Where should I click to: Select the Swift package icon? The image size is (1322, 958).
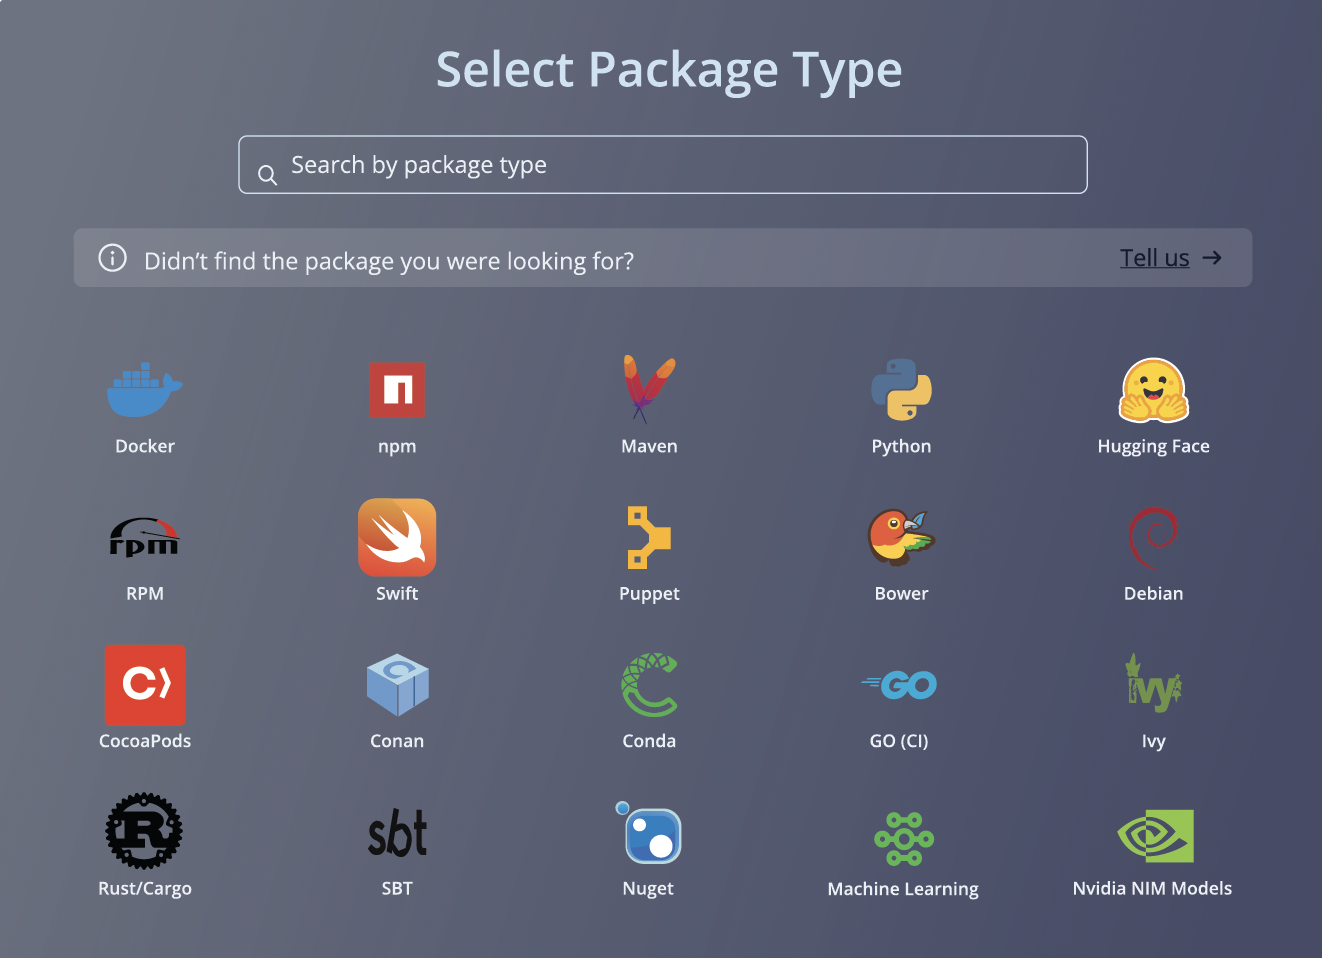tap(397, 537)
